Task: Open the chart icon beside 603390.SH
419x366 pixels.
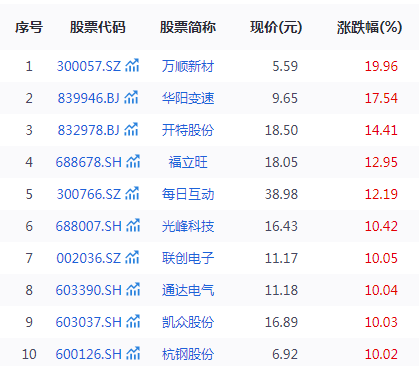Action: click(133, 290)
